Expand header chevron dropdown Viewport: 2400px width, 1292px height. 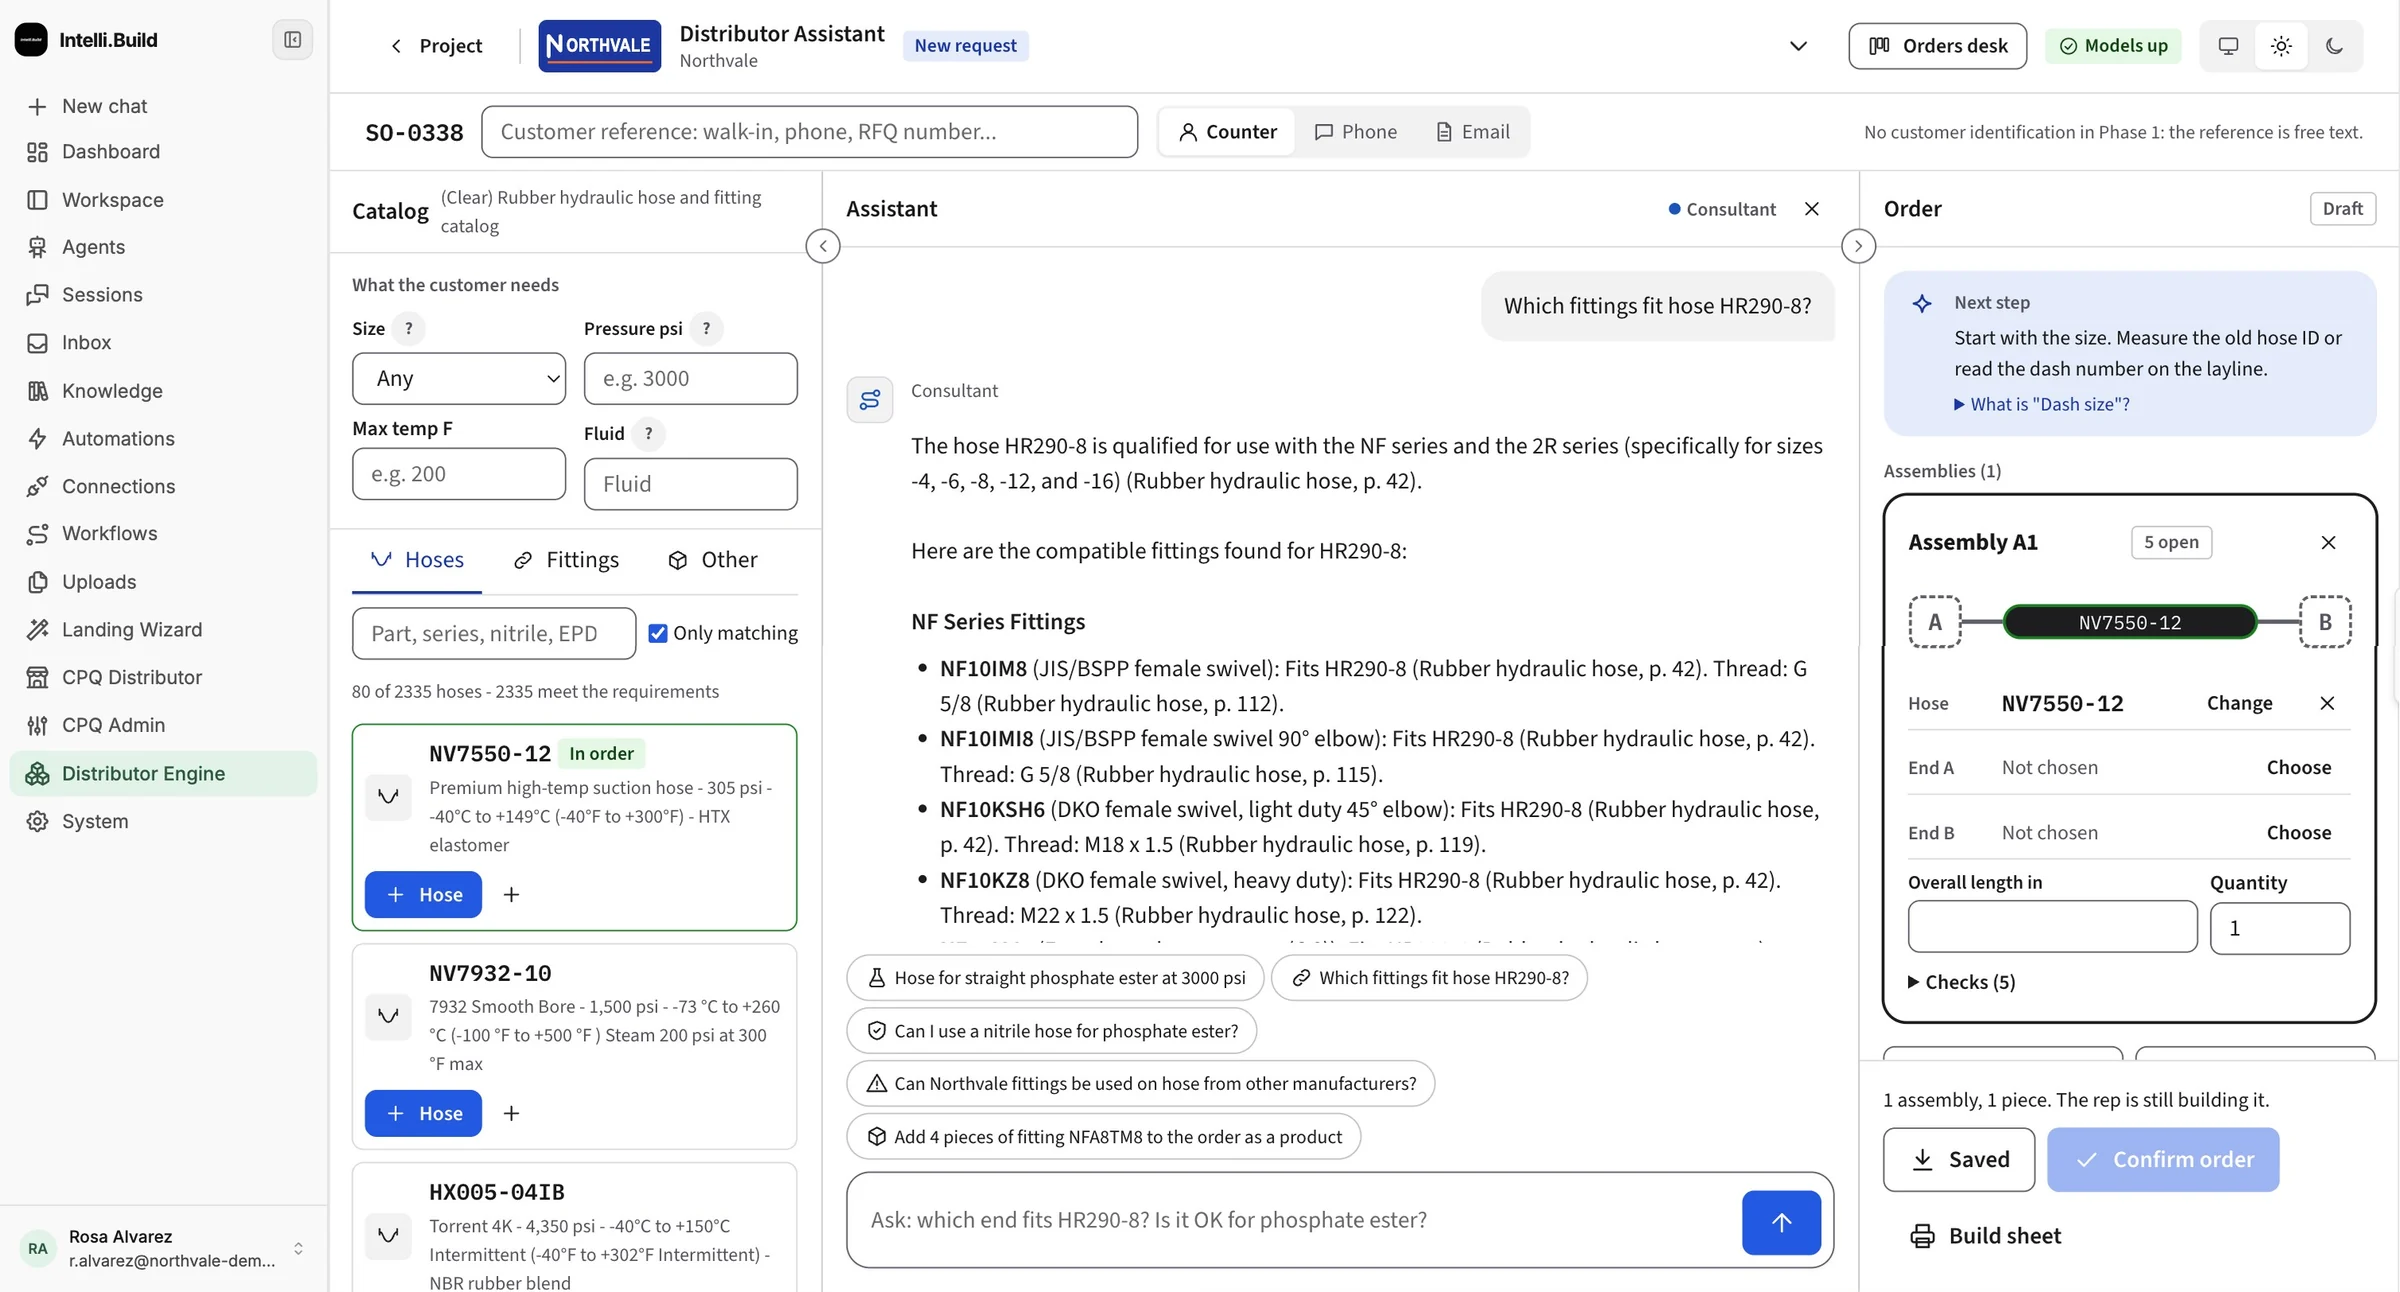coord(1798,46)
